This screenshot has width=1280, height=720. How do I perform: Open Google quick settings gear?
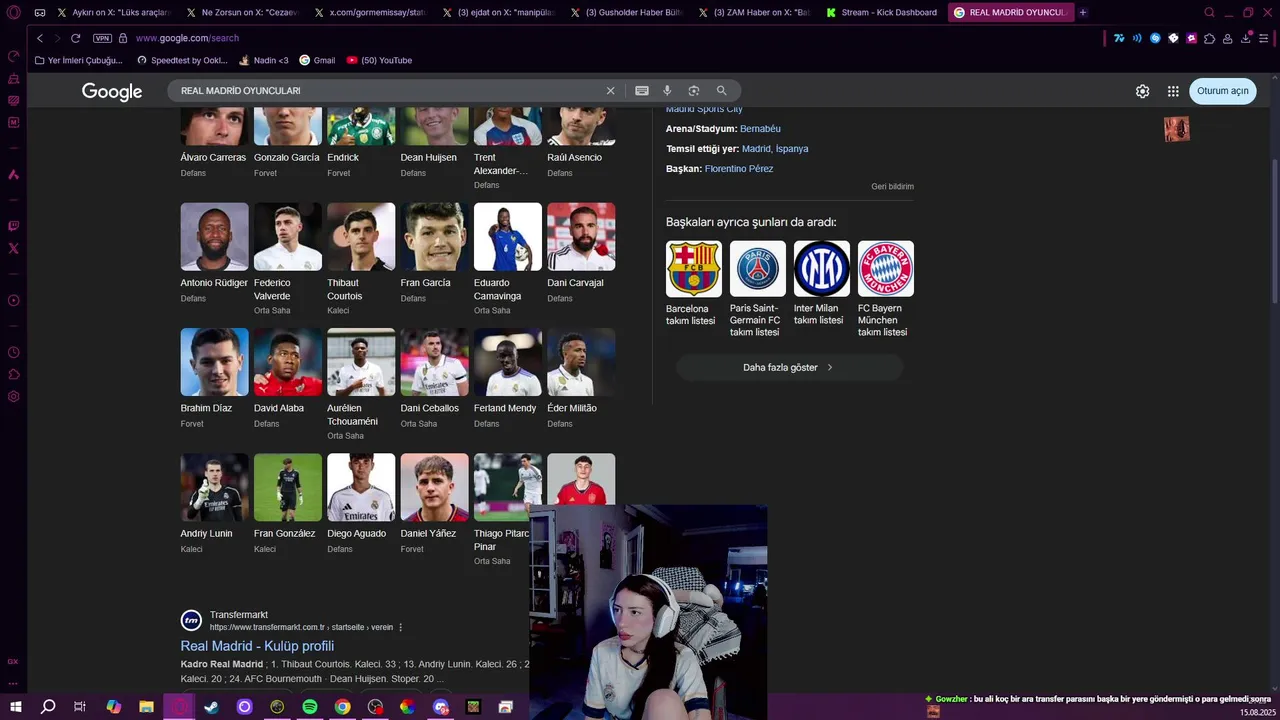(1142, 91)
